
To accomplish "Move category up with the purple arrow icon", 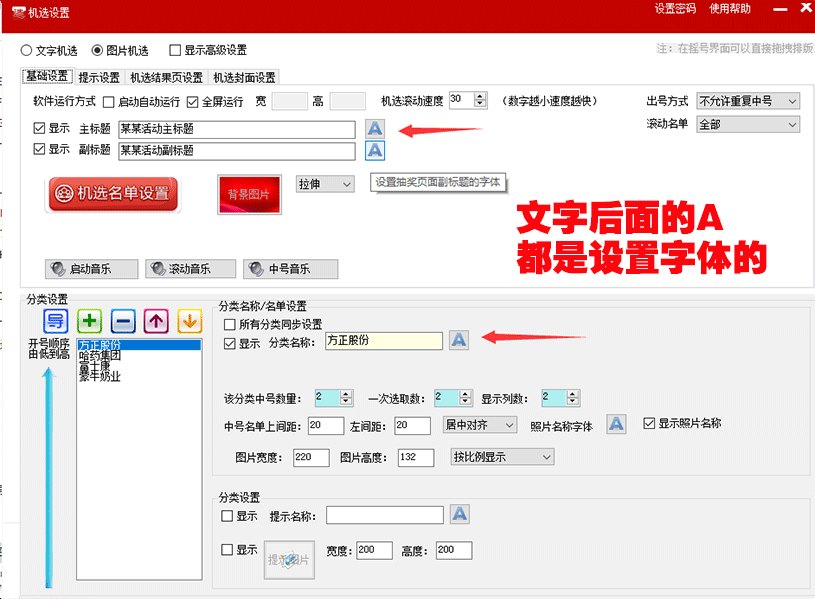I will [156, 321].
